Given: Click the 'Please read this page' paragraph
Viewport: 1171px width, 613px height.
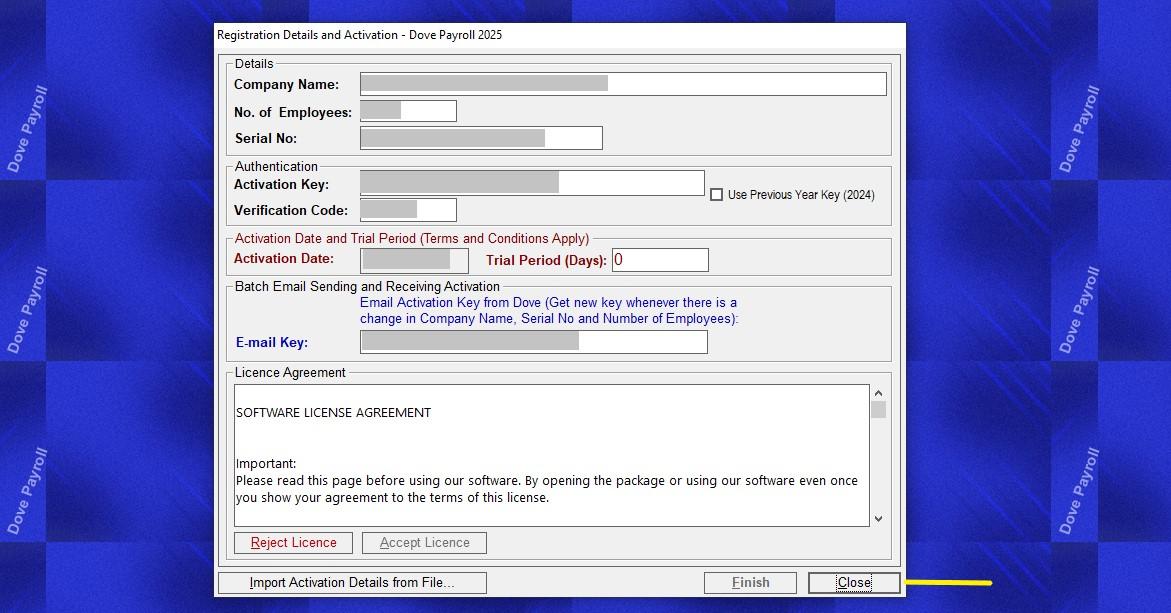Looking at the screenshot, I should tap(547, 489).
